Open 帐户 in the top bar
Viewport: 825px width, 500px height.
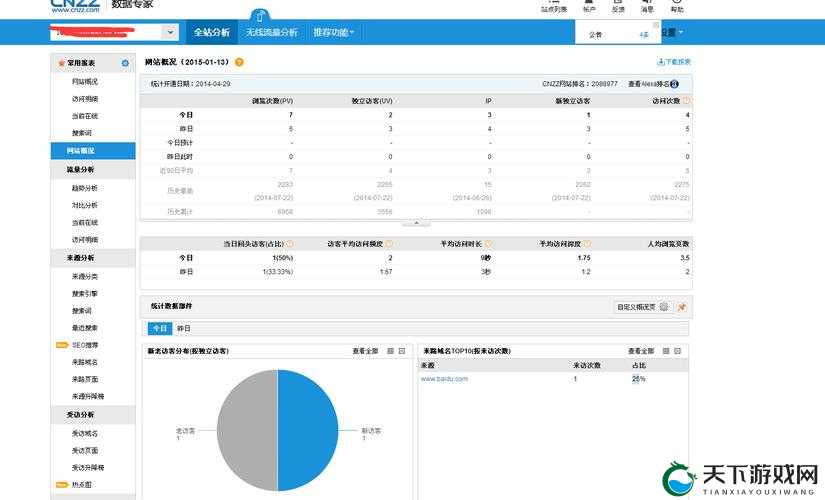pyautogui.click(x=589, y=6)
